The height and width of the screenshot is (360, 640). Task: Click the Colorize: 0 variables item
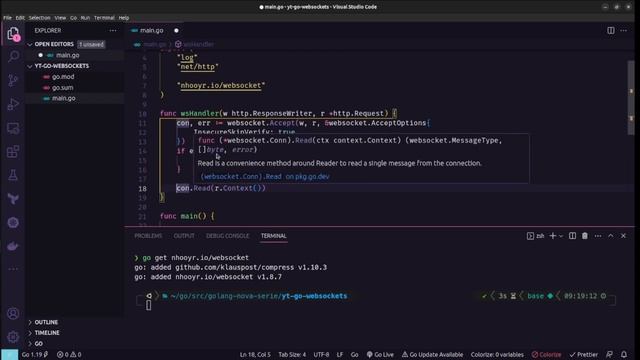[497, 355]
